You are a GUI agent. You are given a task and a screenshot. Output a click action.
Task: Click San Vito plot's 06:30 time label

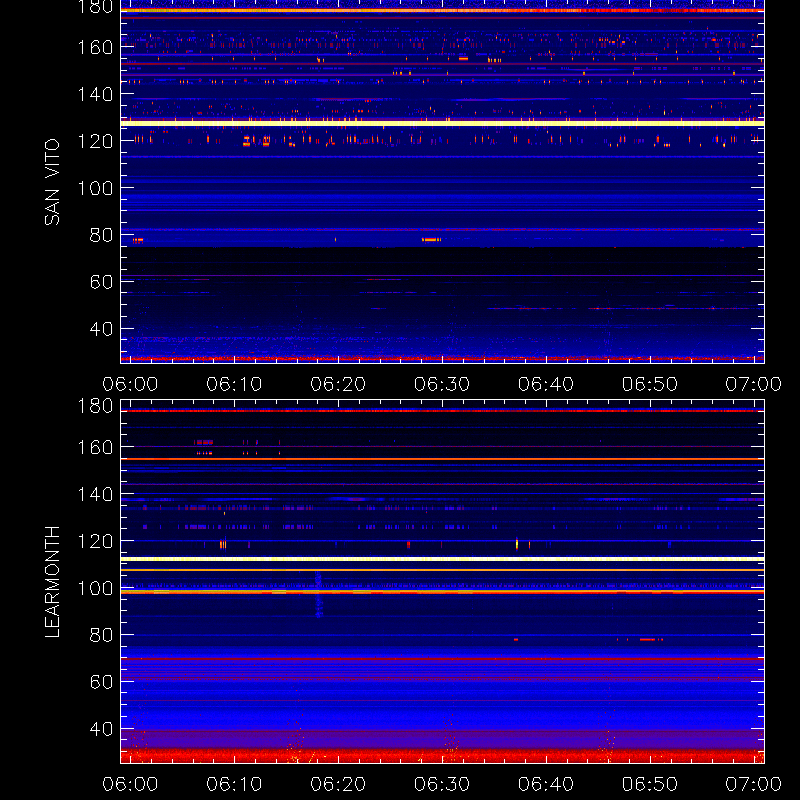point(442,384)
